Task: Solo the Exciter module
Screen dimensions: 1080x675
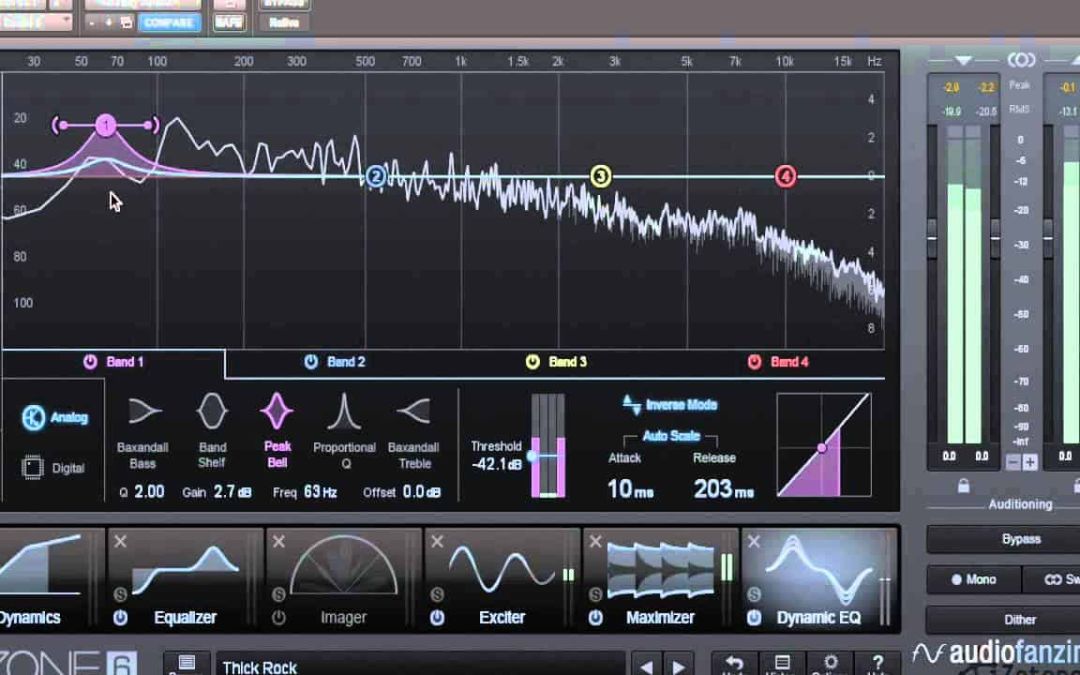Action: [437, 594]
